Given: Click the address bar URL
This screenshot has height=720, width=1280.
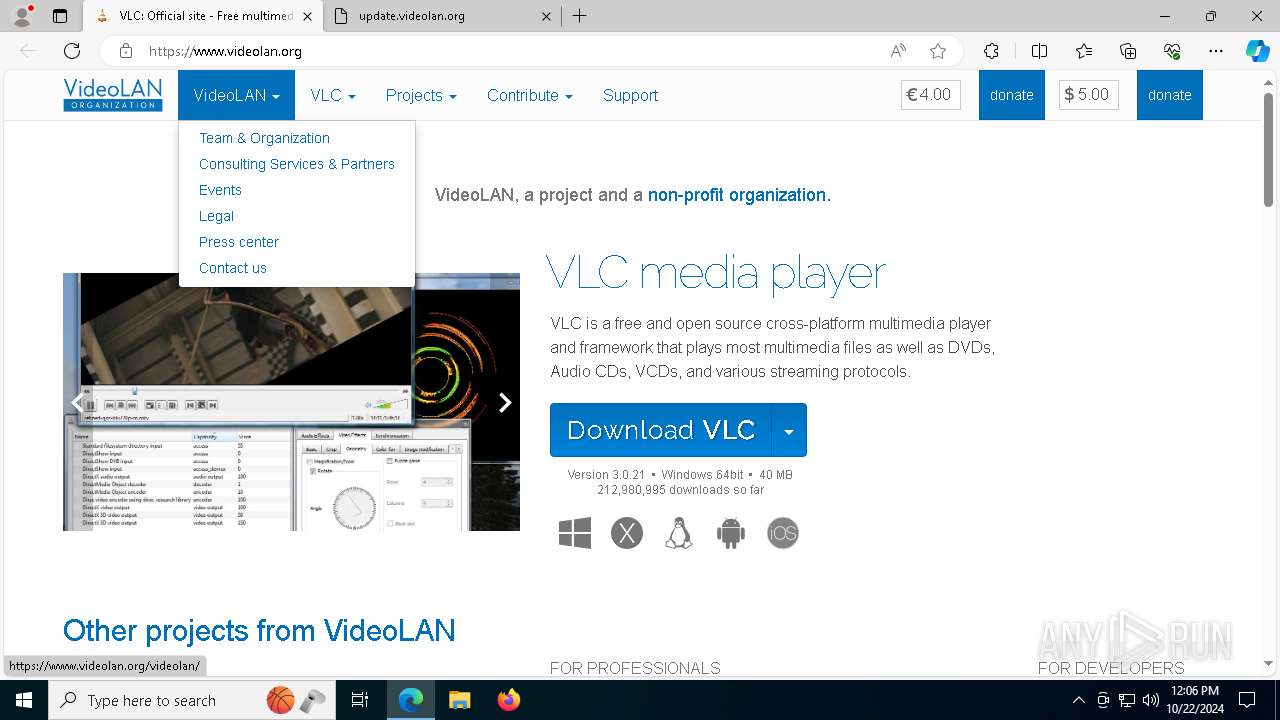Looking at the screenshot, I should coord(225,51).
